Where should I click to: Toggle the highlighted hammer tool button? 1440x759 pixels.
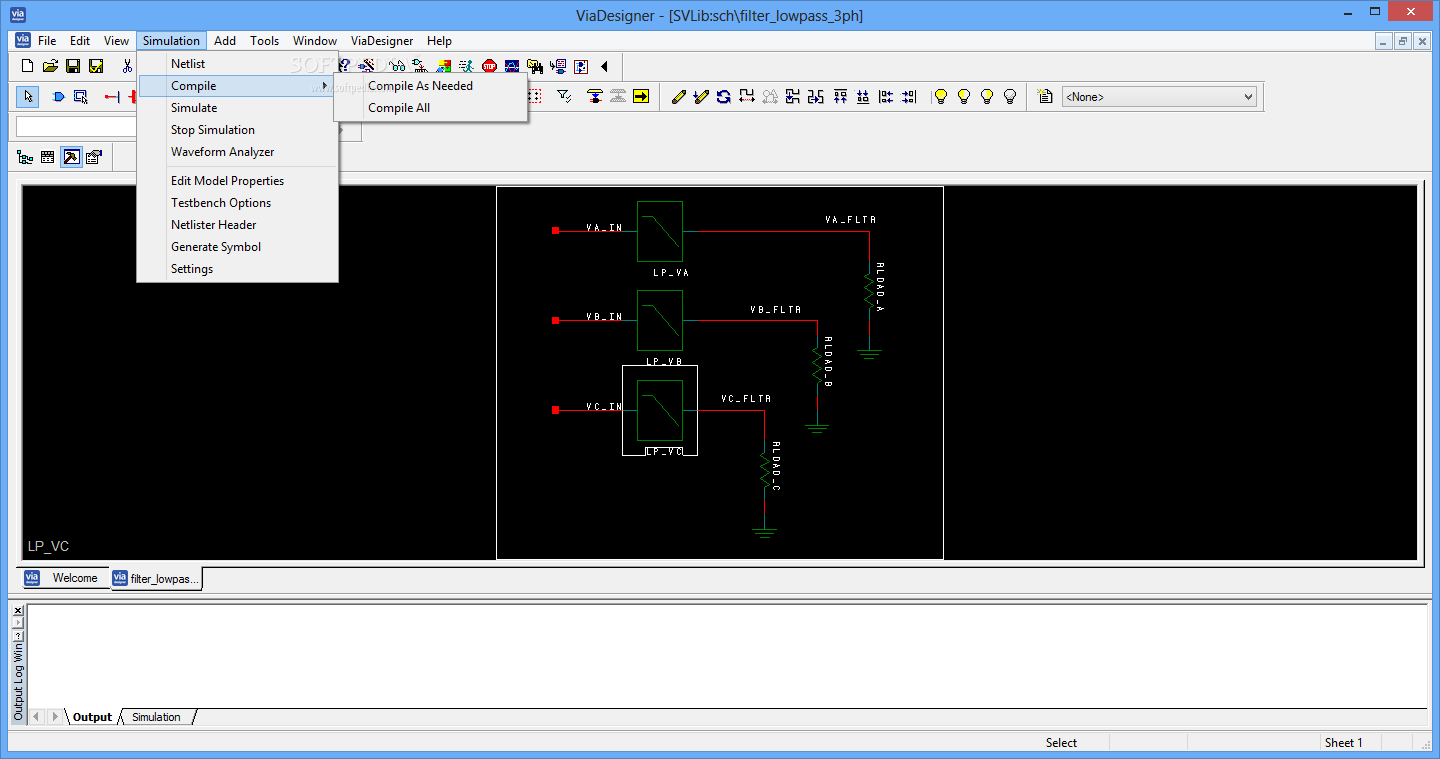pyautogui.click(x=71, y=157)
